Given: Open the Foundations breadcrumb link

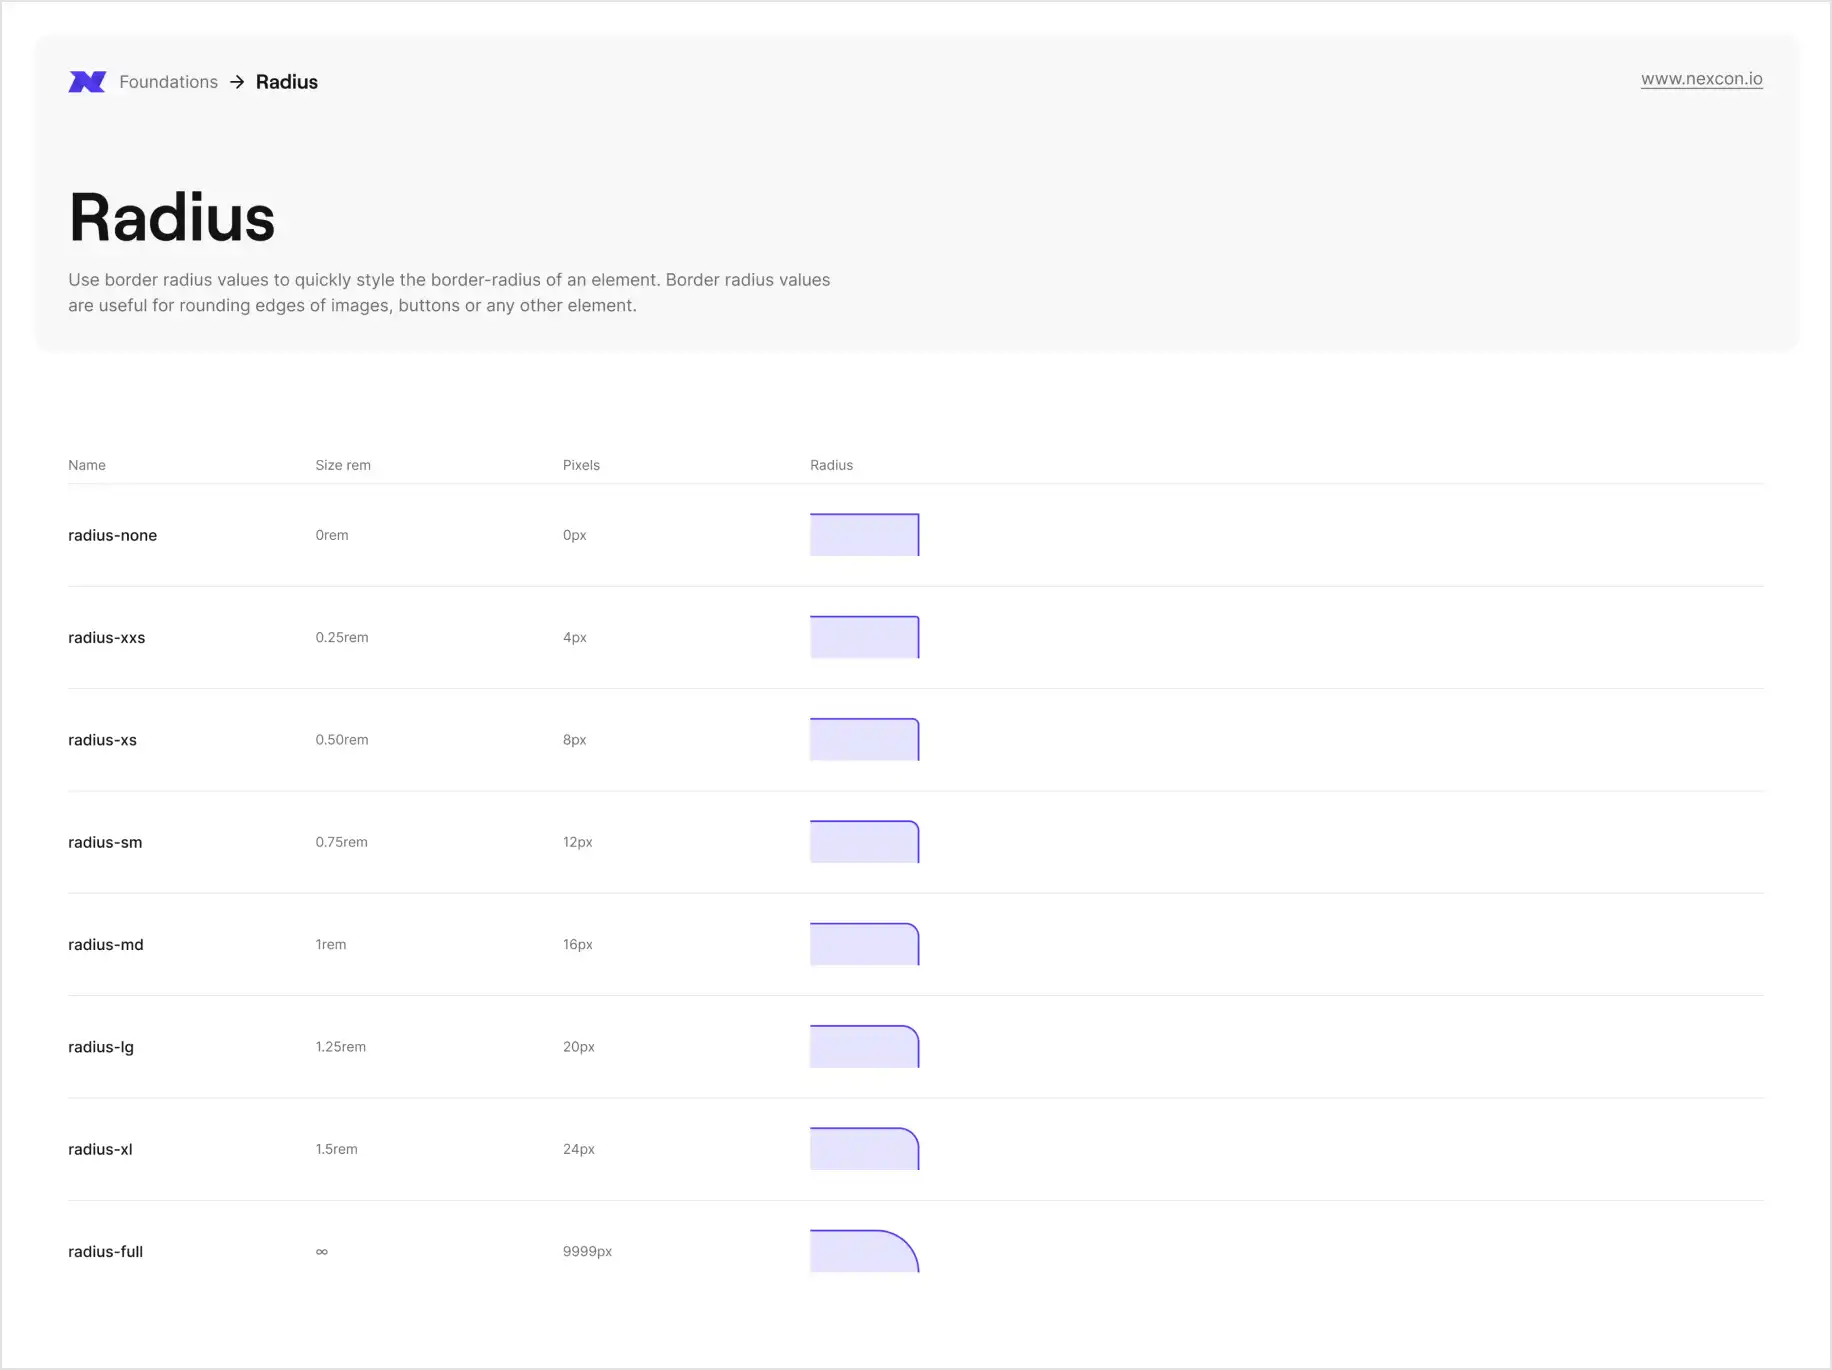Looking at the screenshot, I should pyautogui.click(x=168, y=81).
